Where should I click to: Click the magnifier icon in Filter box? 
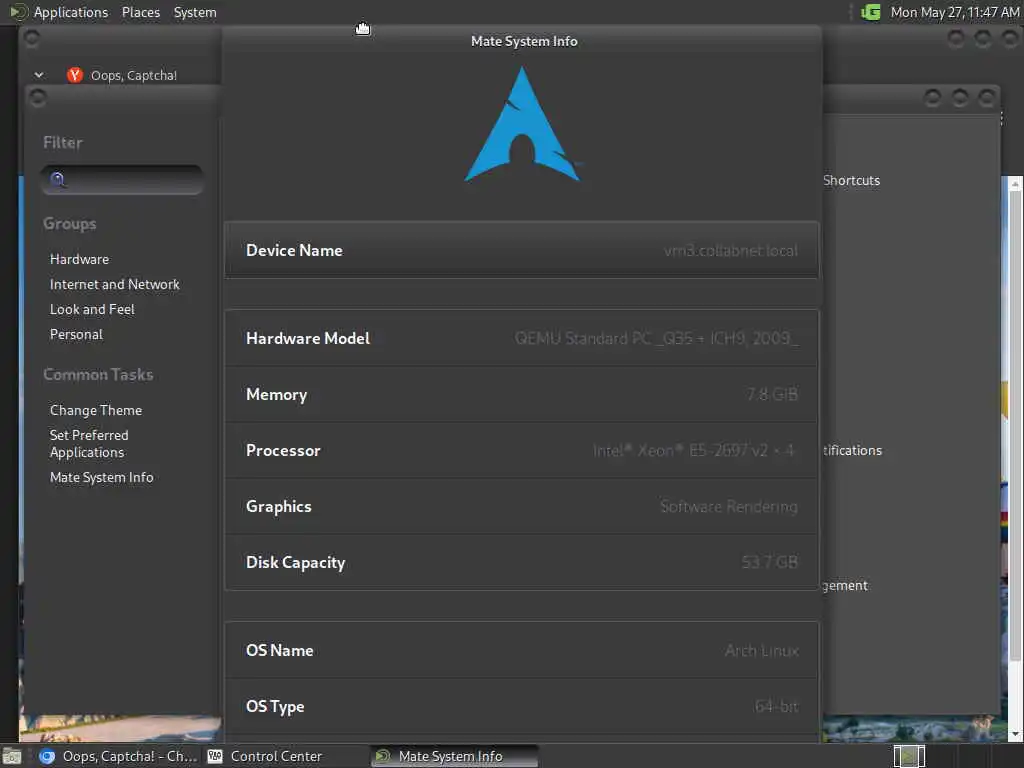point(58,180)
